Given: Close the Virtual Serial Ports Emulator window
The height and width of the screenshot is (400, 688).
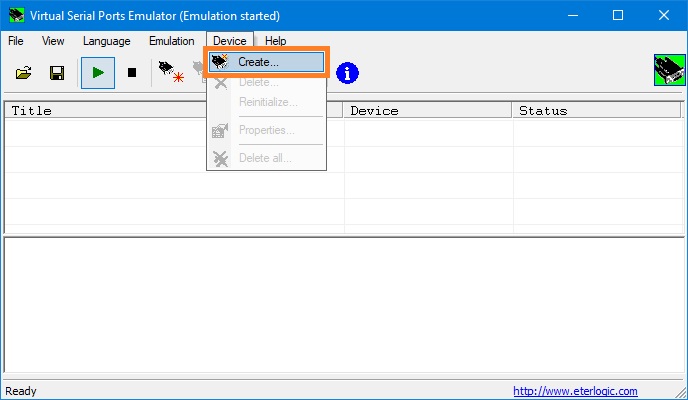Looking at the screenshot, I should [664, 15].
